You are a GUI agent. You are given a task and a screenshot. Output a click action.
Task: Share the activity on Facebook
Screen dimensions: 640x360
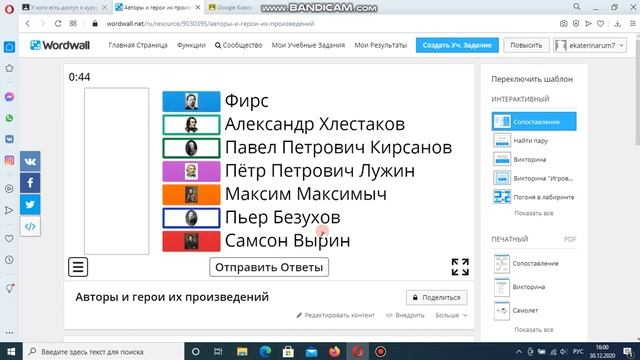tap(30, 182)
